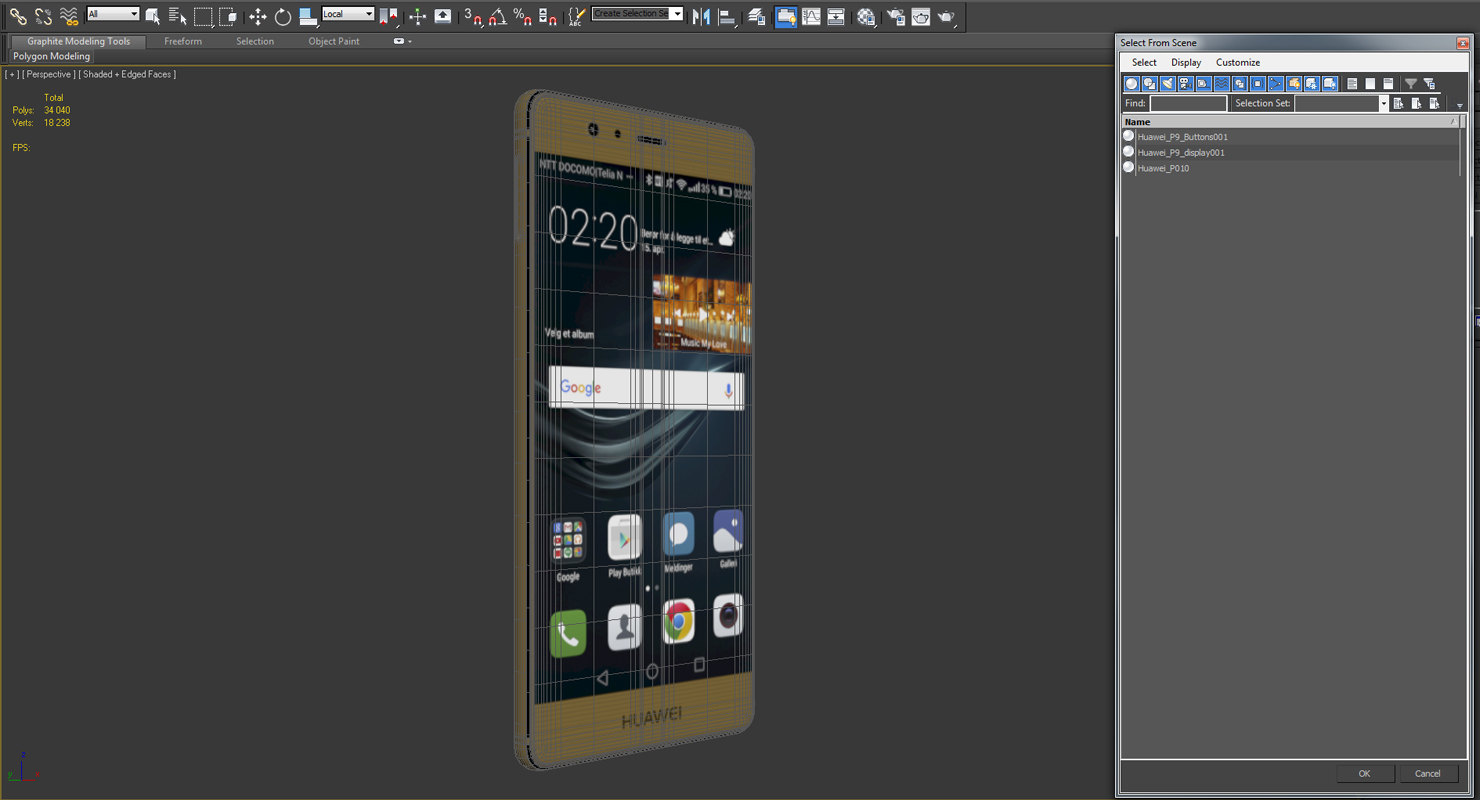Click the Render Production teapot
The image size is (1480, 800).
946,16
